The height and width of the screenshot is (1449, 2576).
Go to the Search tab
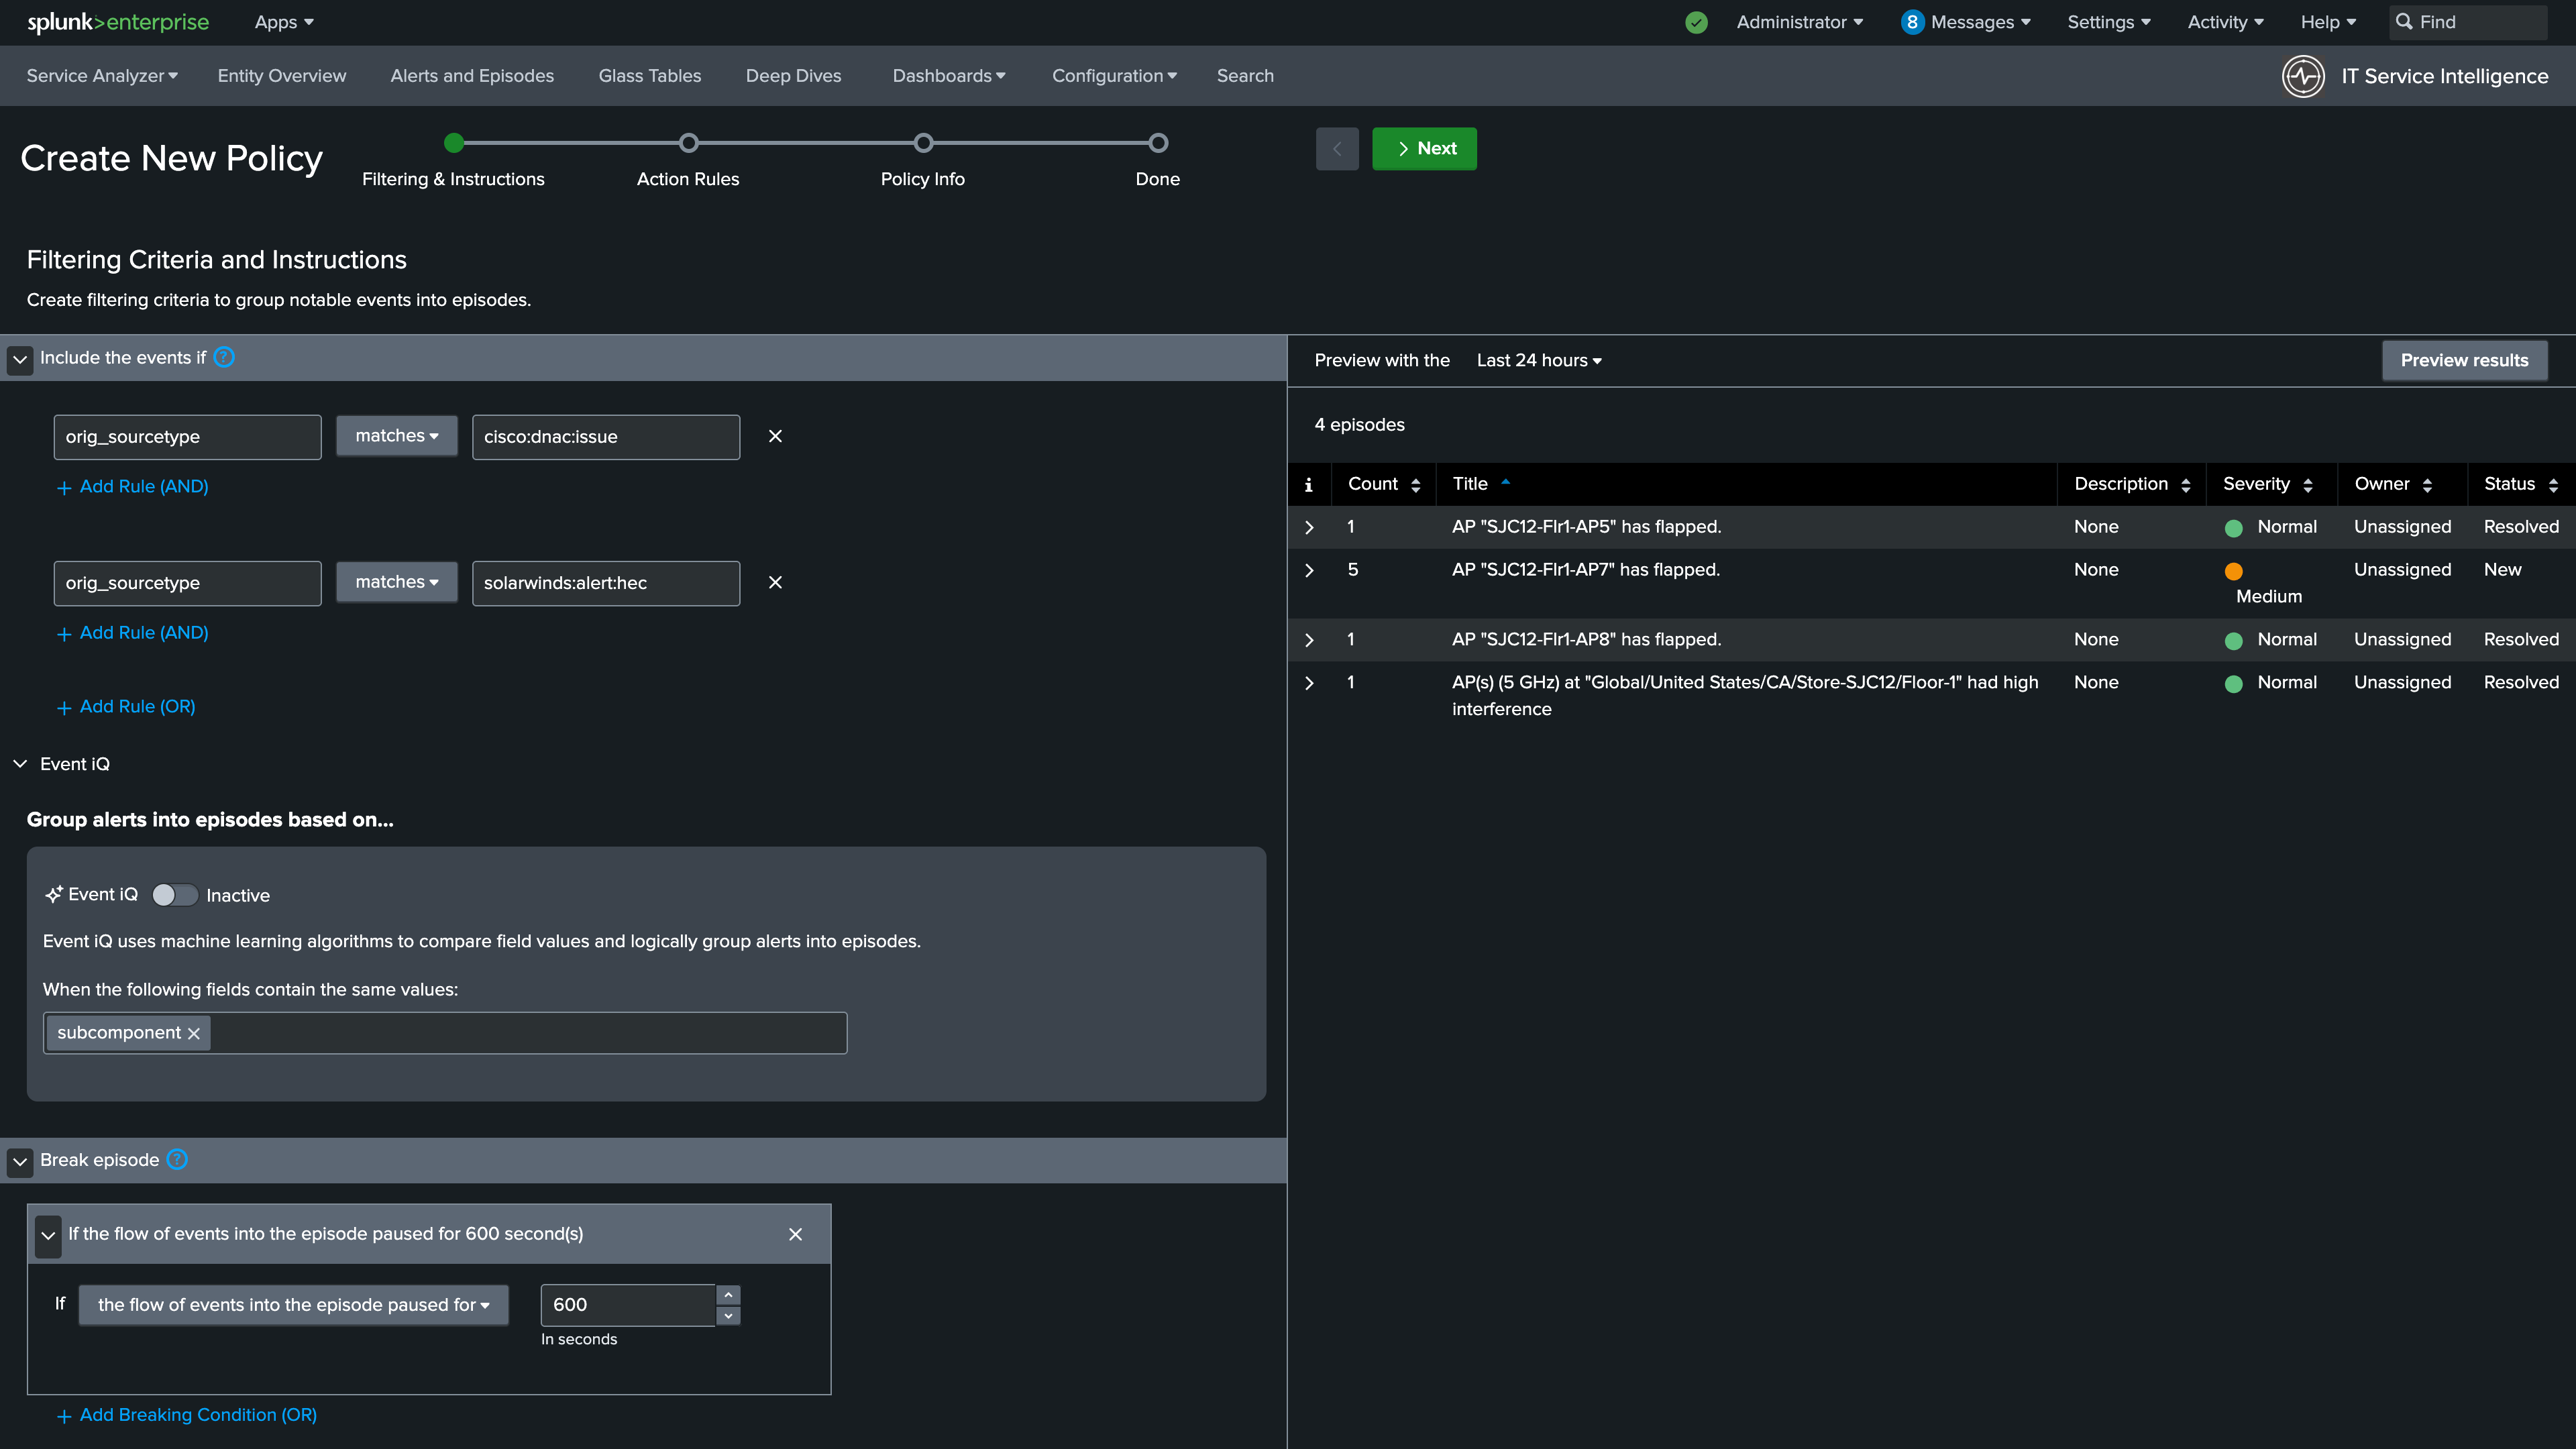(x=1245, y=76)
